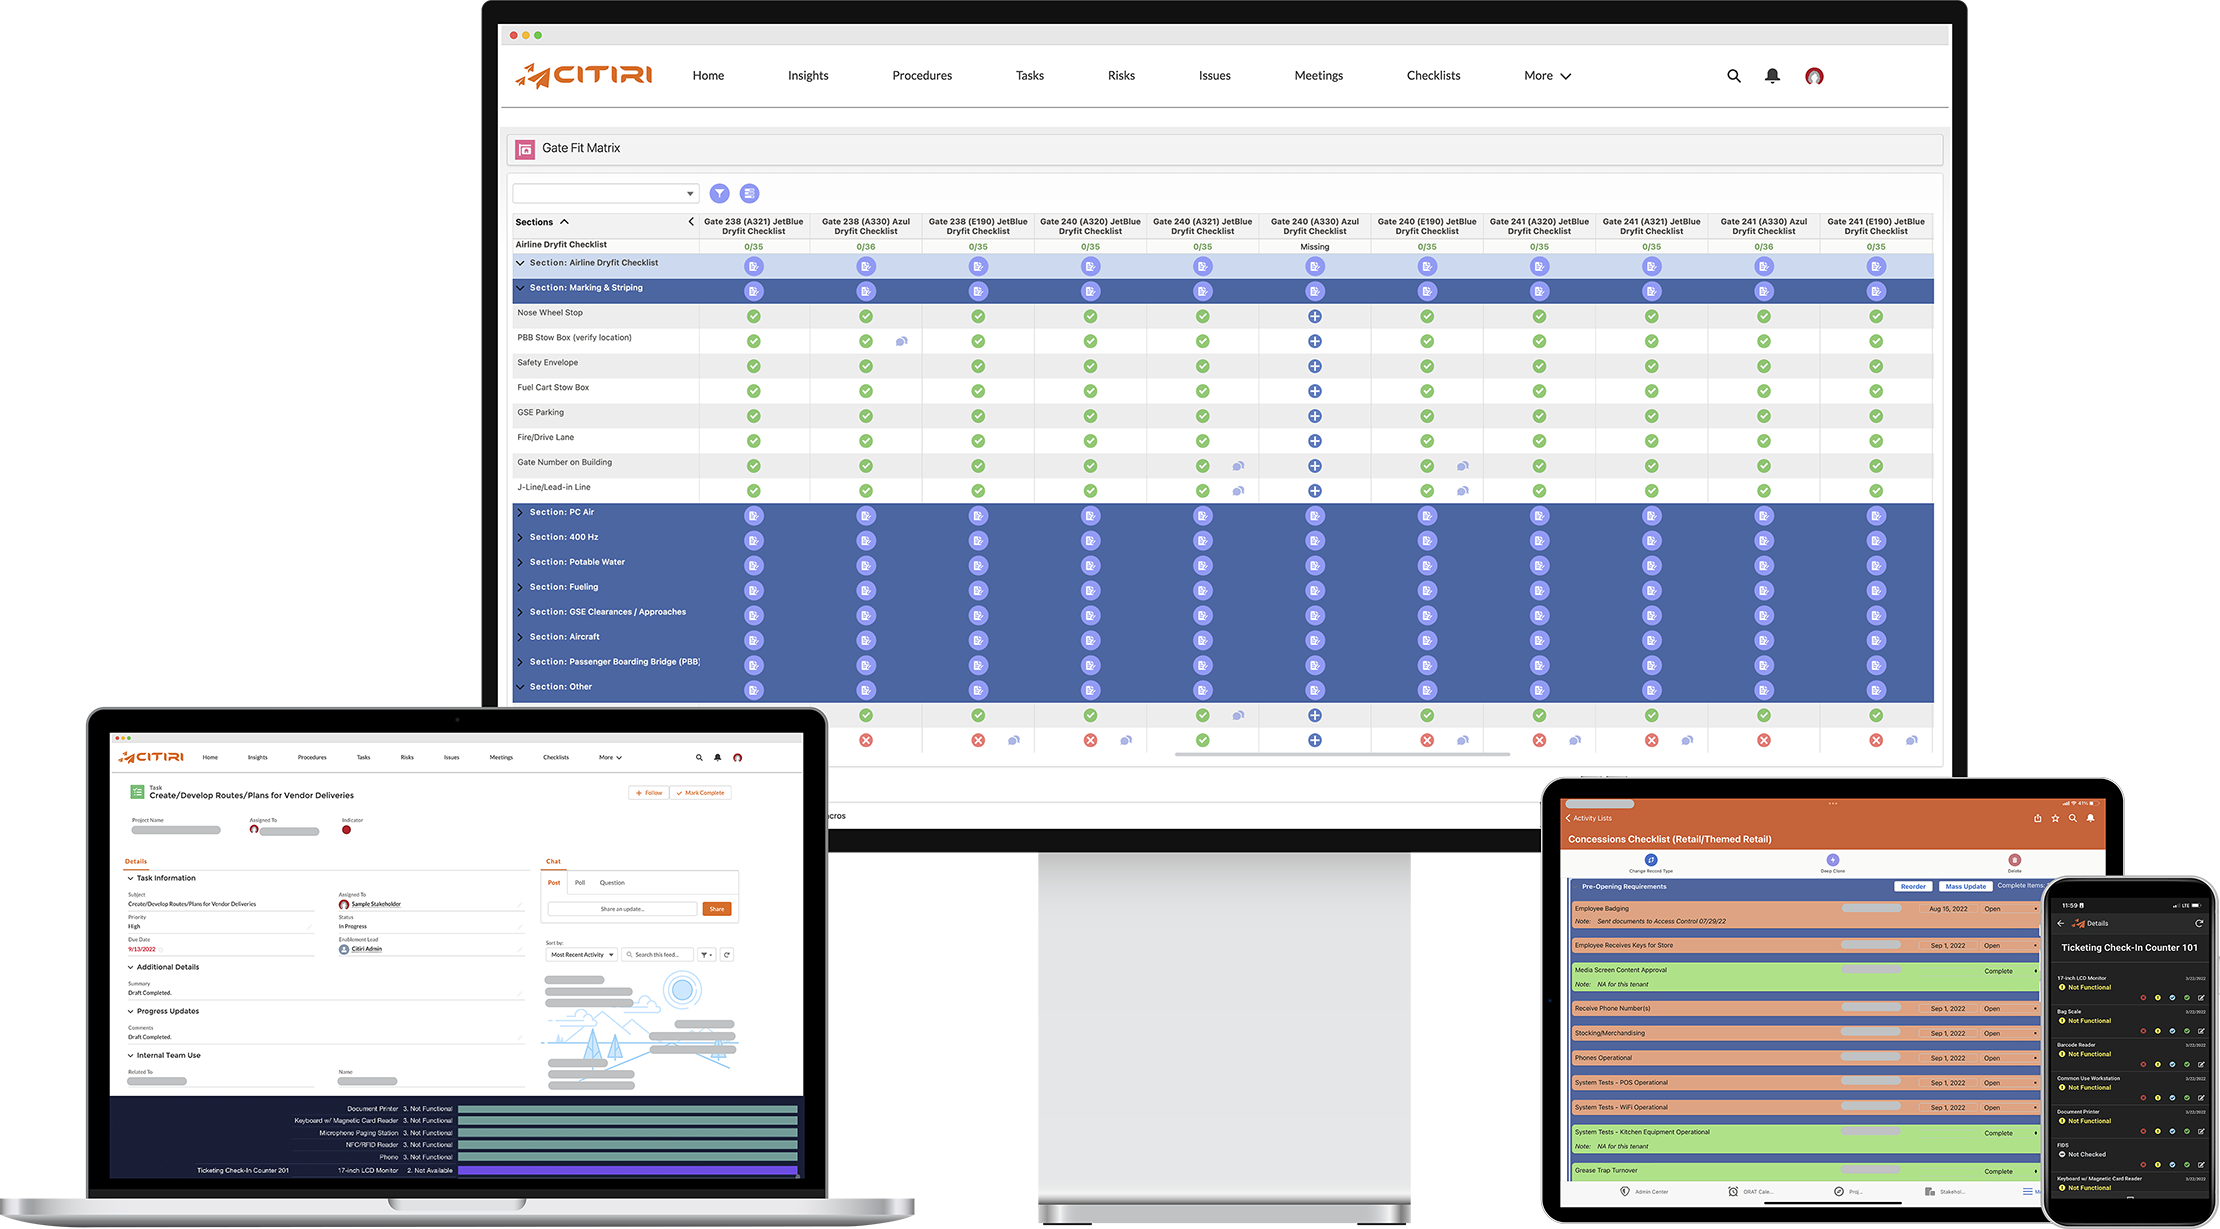Select blue status for Document Printer on phone
Image resolution: width=2220 pixels, height=1229 pixels.
pyautogui.click(x=2172, y=1131)
